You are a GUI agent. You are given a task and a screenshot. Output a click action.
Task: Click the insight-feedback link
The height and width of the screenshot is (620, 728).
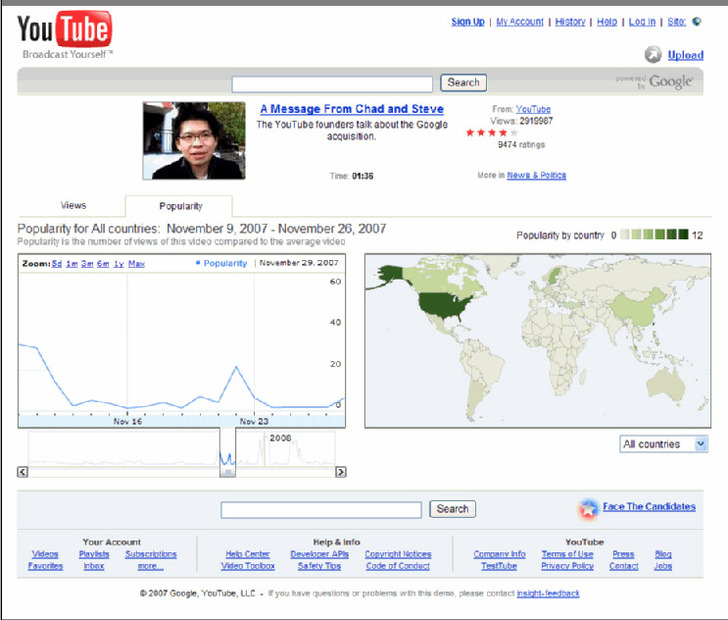click(548, 593)
